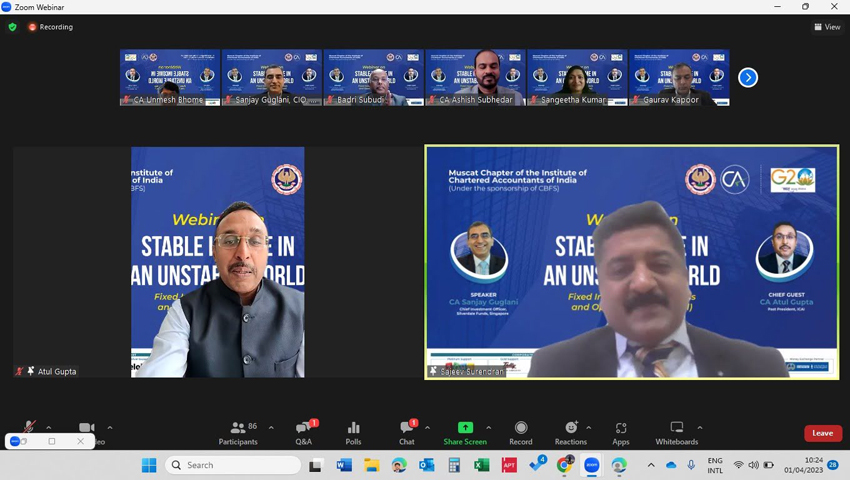Expand the Participants options arrow
Viewport: 850px width, 480px height.
pos(271,428)
